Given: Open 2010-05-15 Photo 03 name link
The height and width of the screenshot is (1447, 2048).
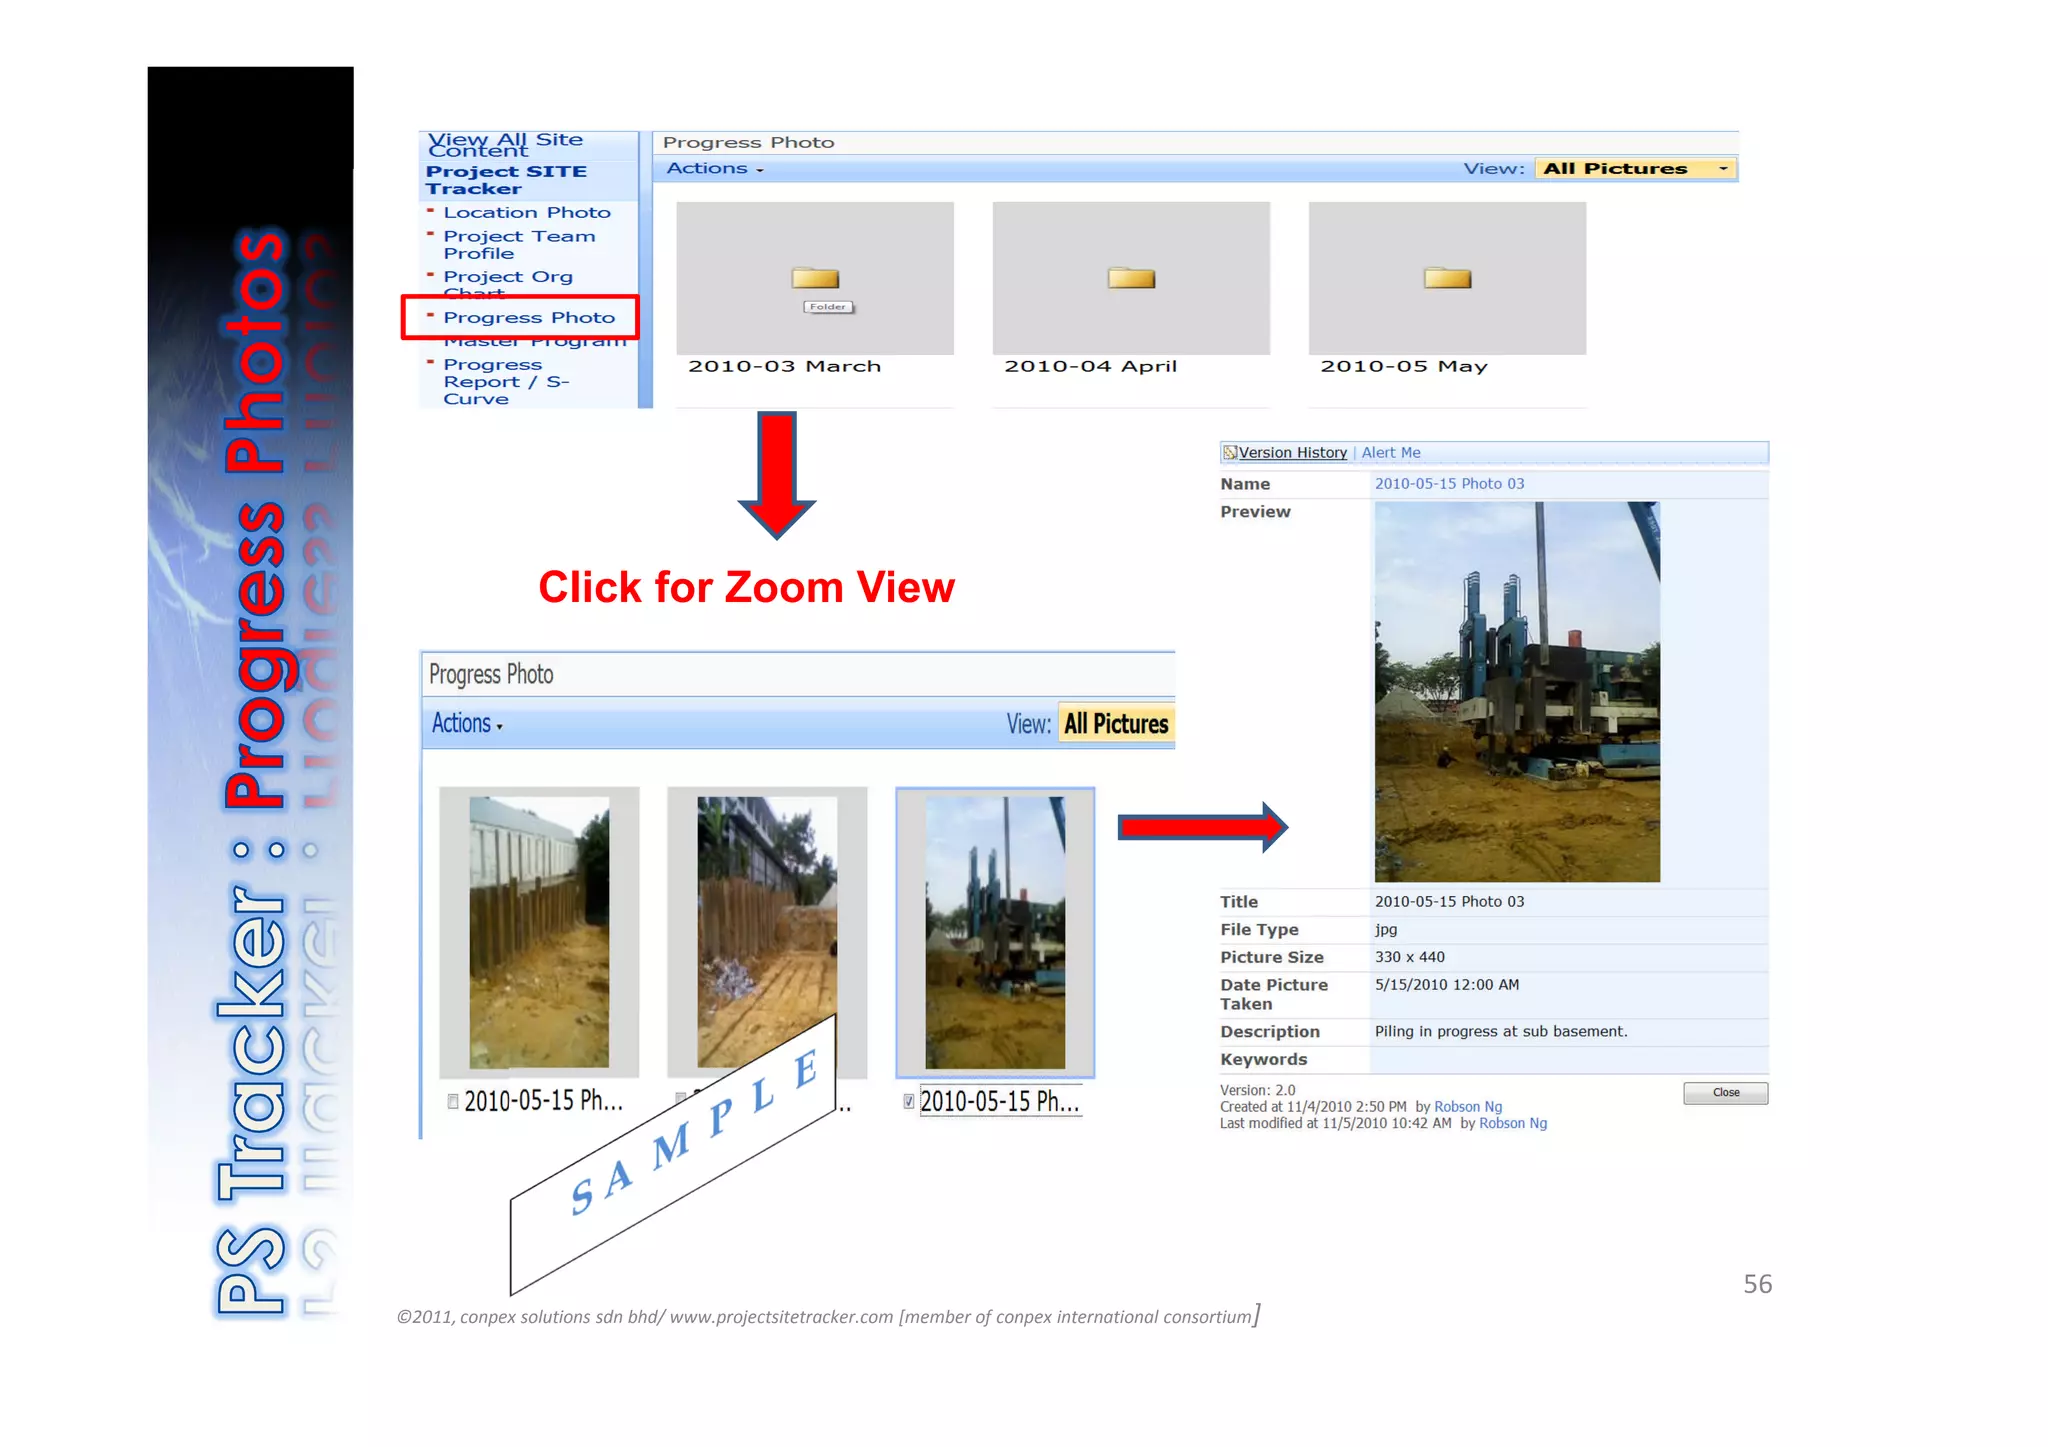Looking at the screenshot, I should tap(1448, 484).
